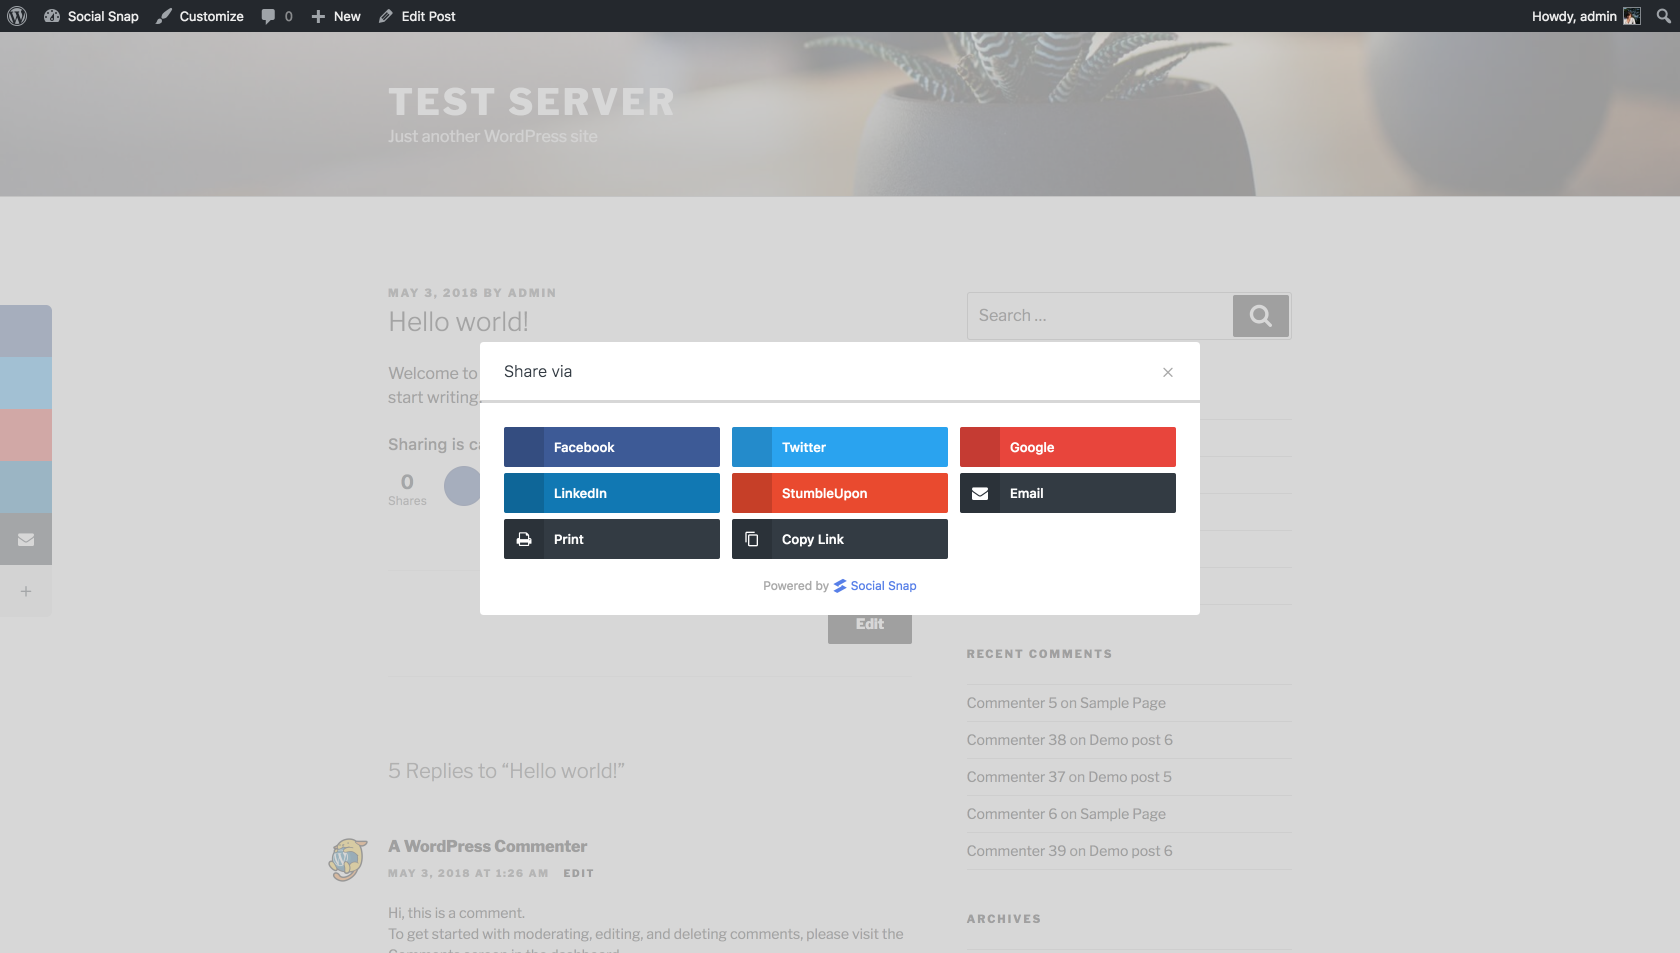Click the "Recent Comments" widget heading
1680x953 pixels.
pos(1039,654)
